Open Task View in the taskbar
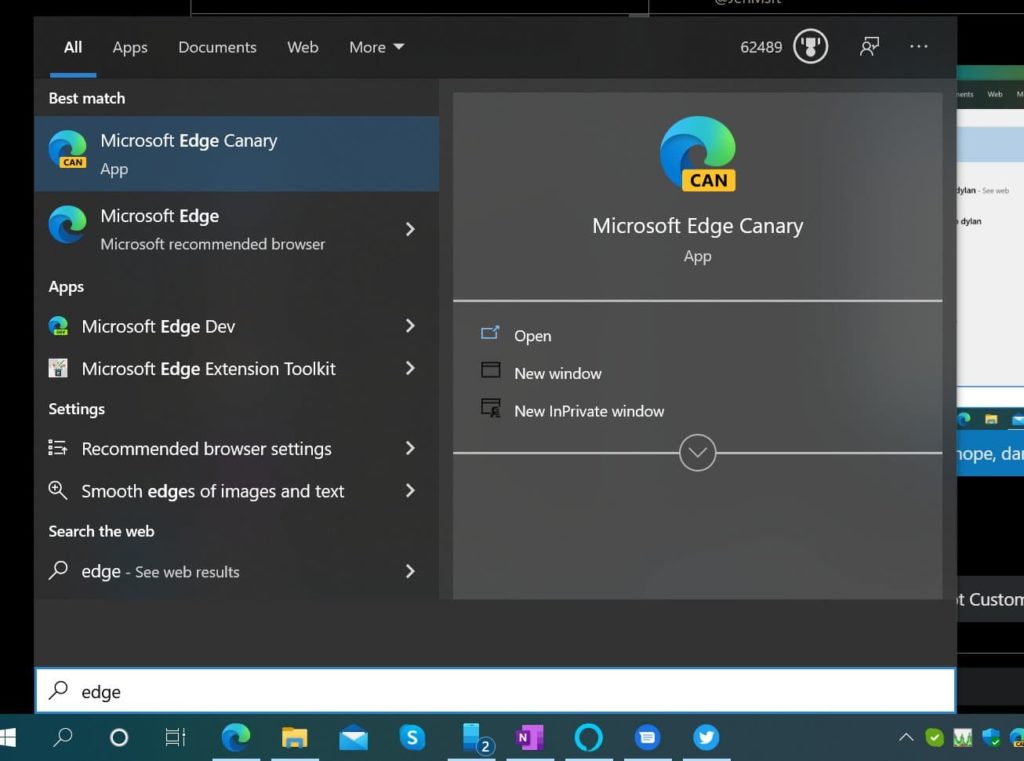Image resolution: width=1024 pixels, height=761 pixels. [176, 738]
